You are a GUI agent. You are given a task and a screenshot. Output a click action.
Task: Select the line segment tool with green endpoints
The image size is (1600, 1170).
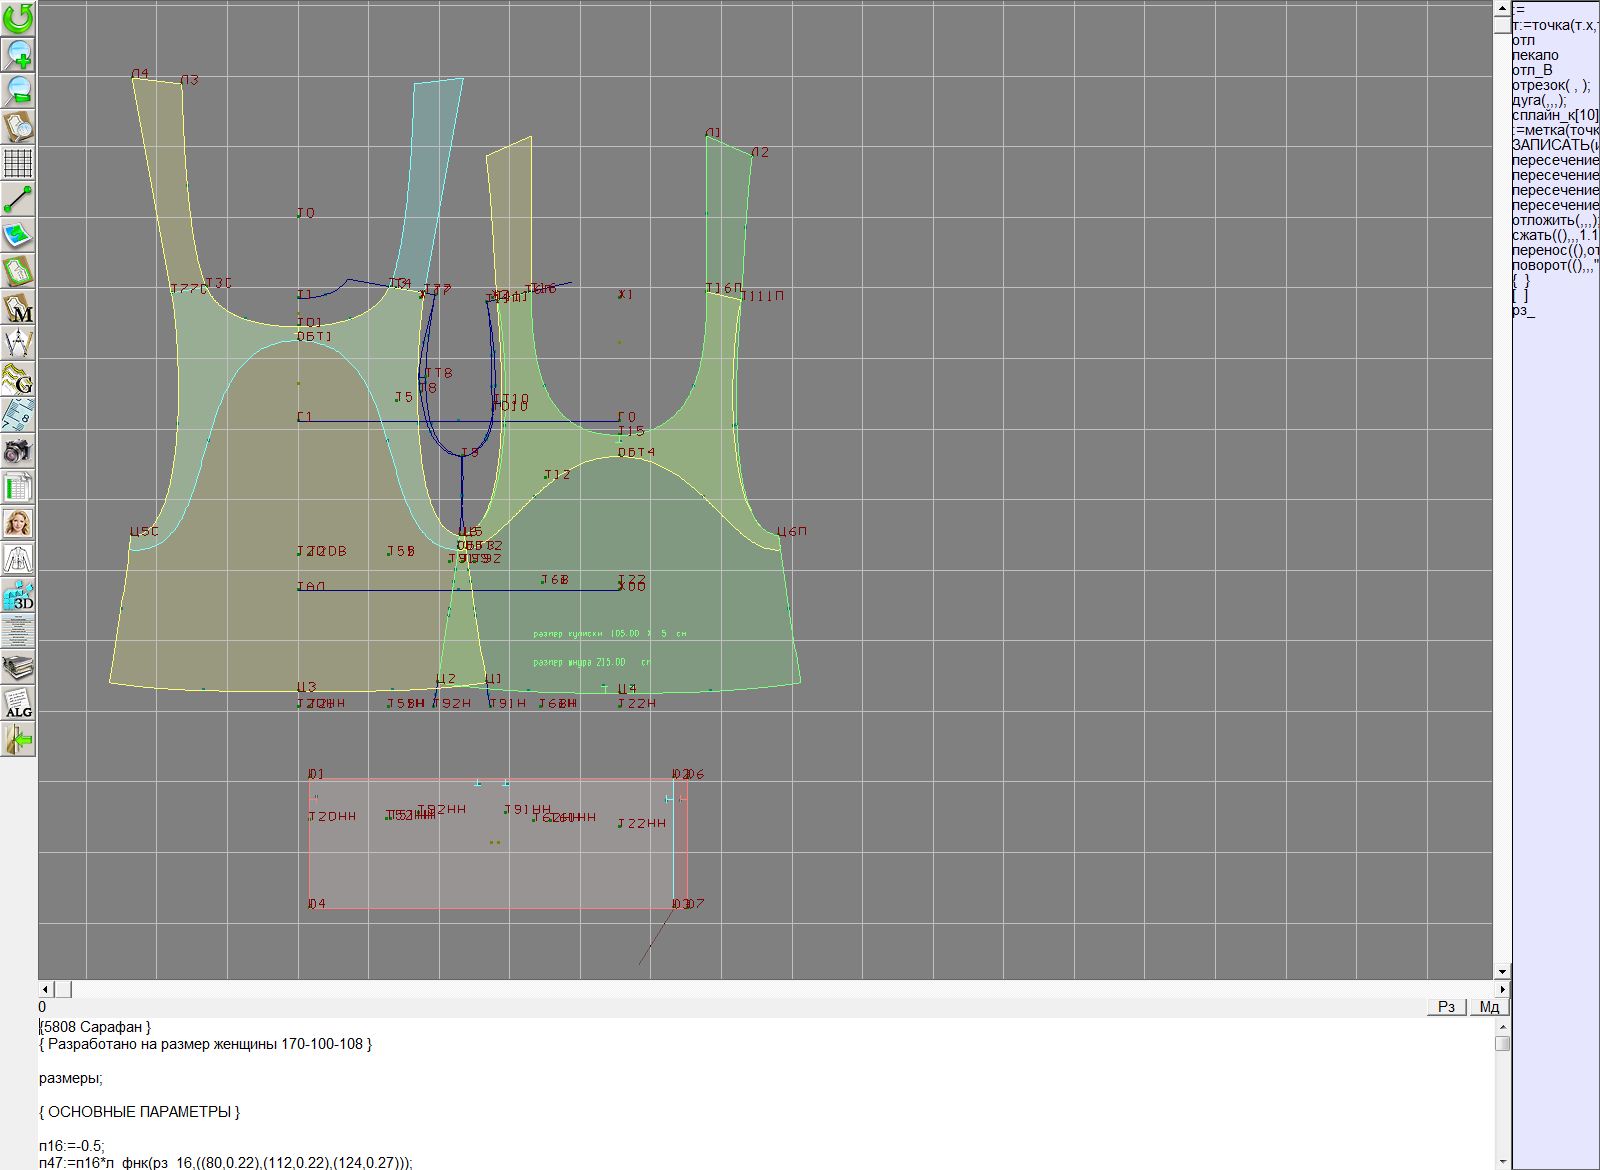[18, 200]
